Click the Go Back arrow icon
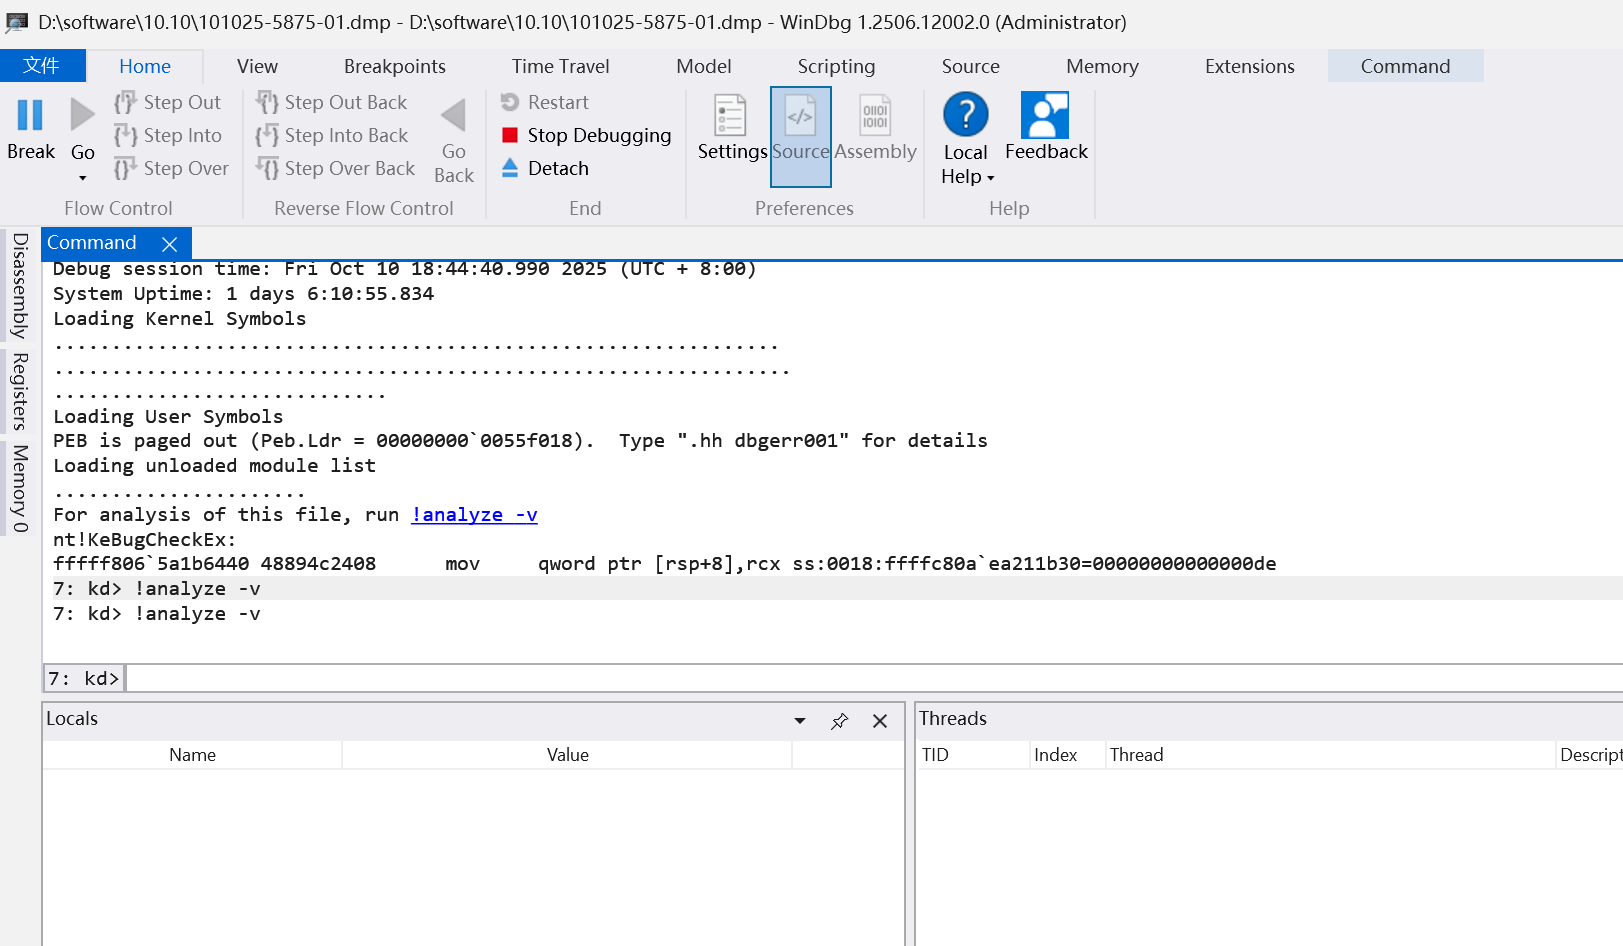This screenshot has width=1623, height=946. tap(454, 115)
